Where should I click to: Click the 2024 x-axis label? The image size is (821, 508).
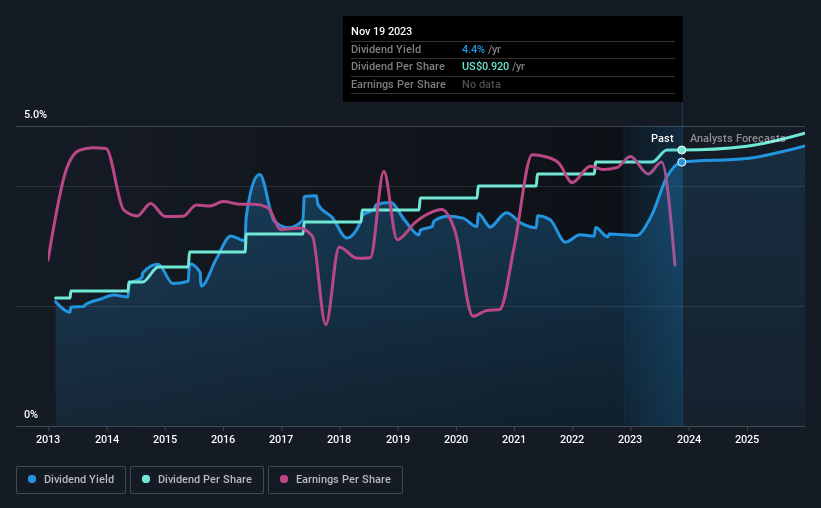click(x=689, y=439)
